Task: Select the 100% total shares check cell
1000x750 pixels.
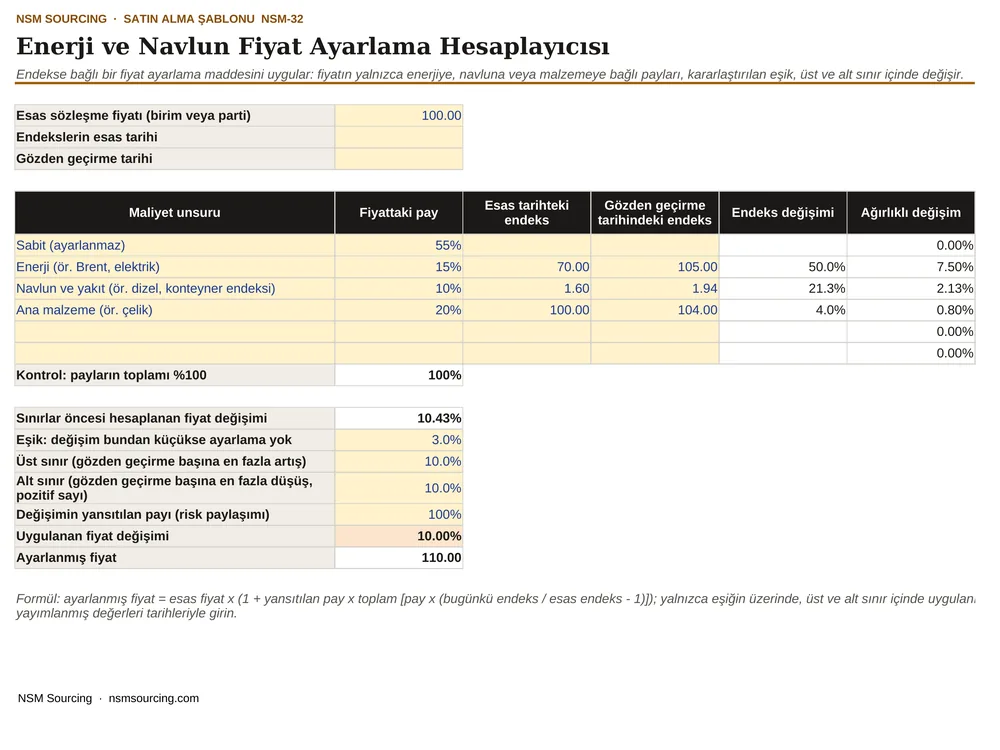Action: [399, 376]
